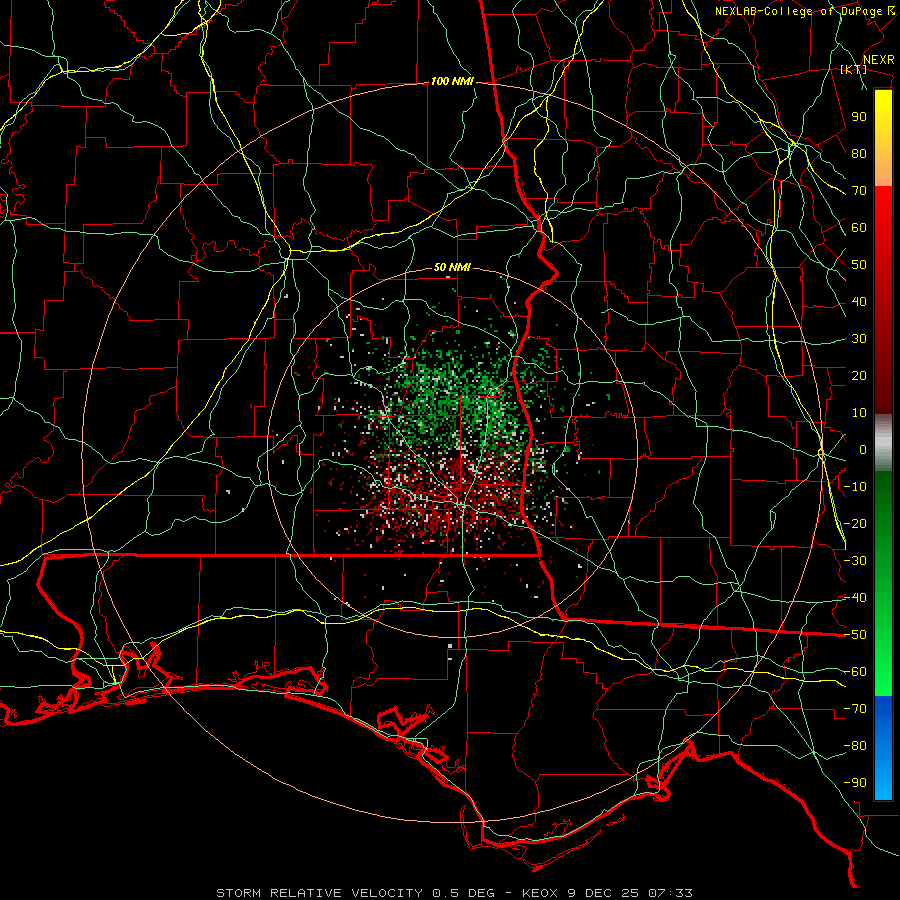Click the -20 value on the velocity scale
This screenshot has height=900, width=900.
pos(855,524)
